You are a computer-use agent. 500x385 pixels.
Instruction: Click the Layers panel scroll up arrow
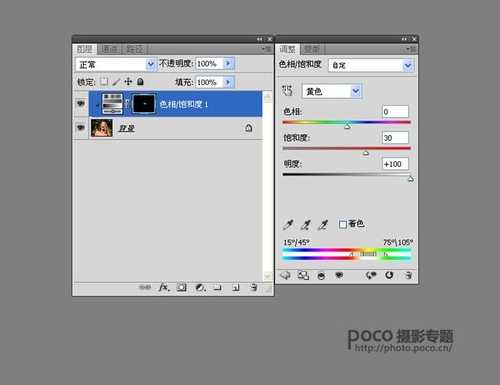268,97
